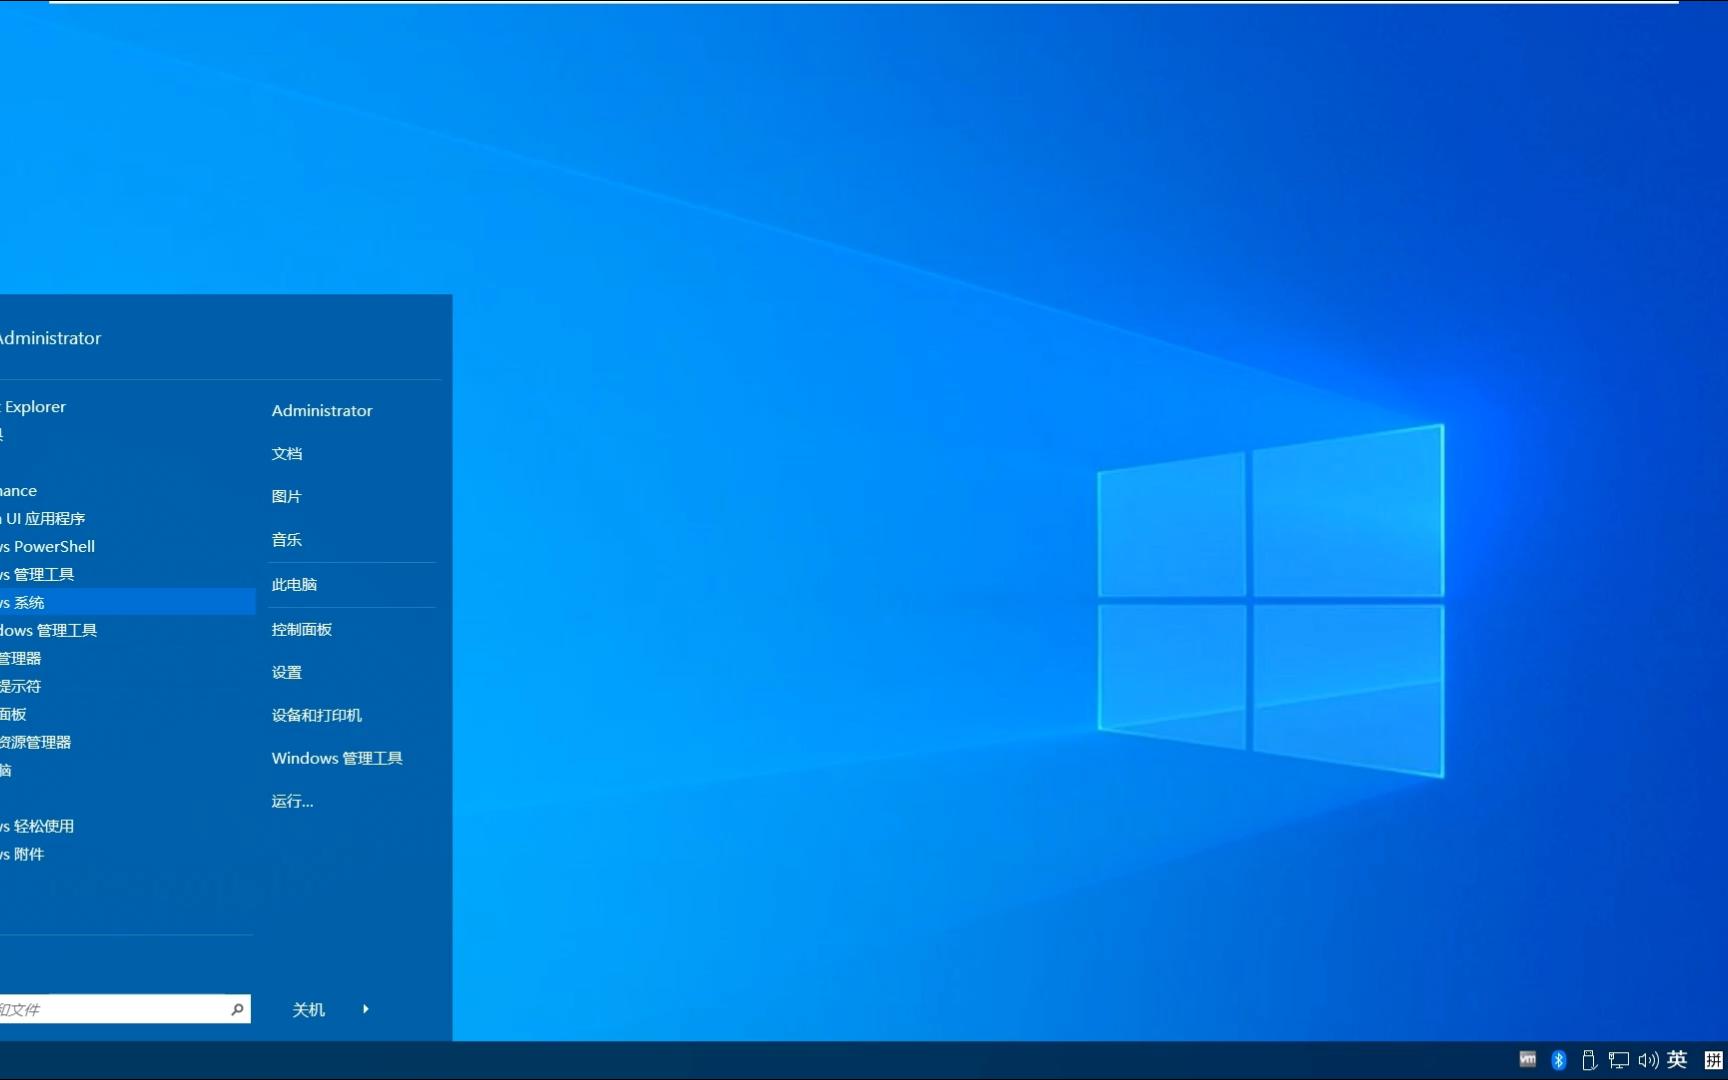Screen dimensions: 1728x1080
Task: Launch 运行... from the start menu
Action: (292, 802)
